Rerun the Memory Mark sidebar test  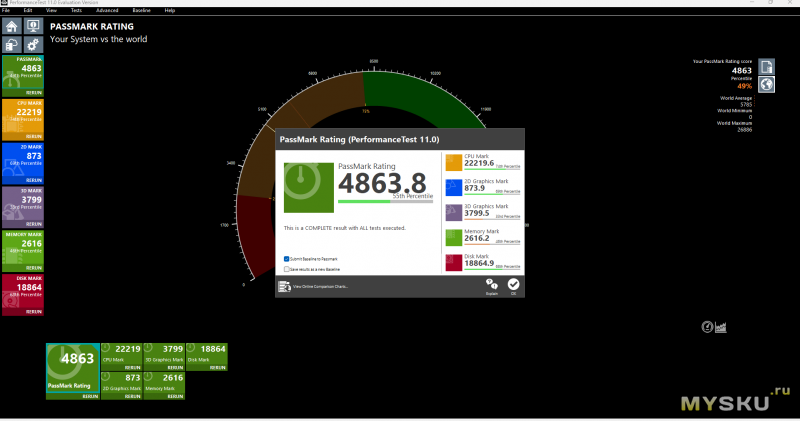34,268
